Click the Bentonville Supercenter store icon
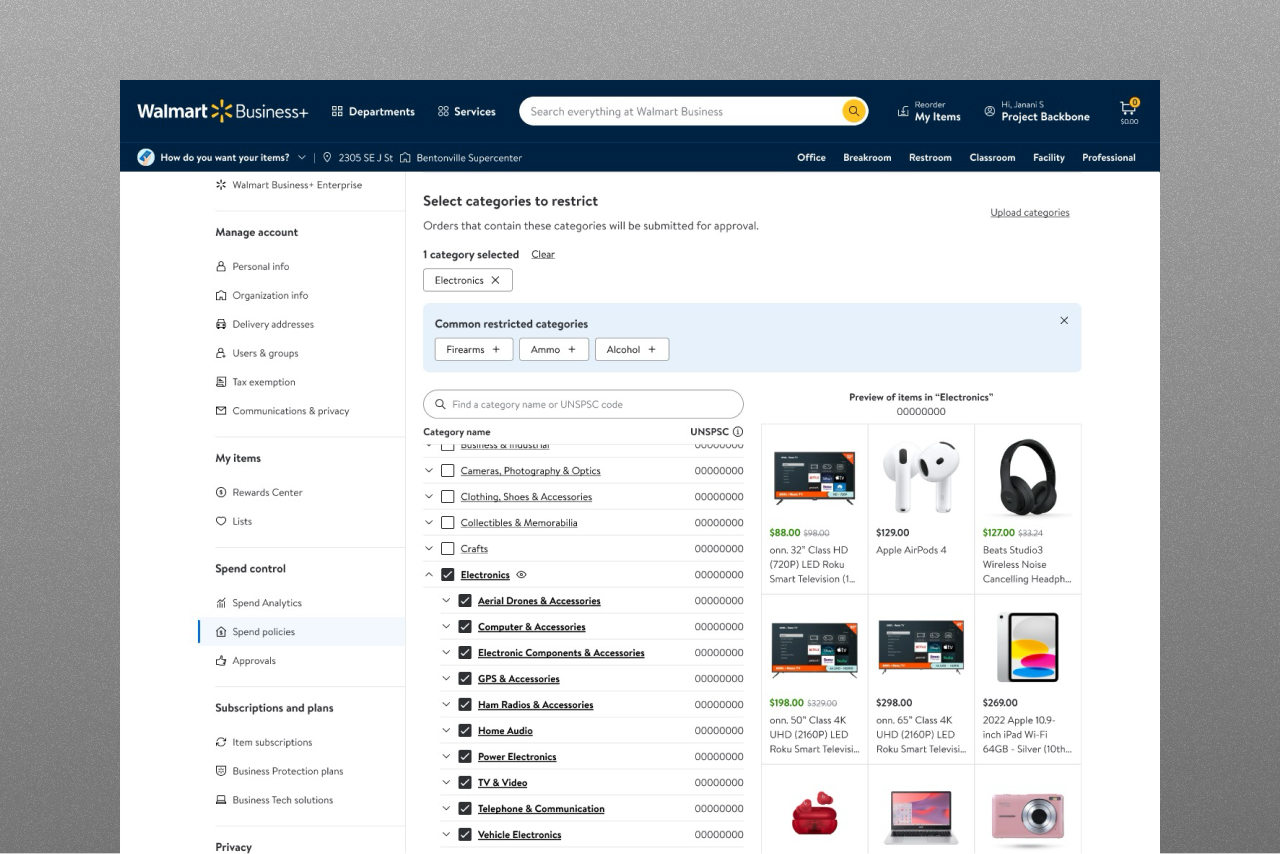Image resolution: width=1280 pixels, height=854 pixels. coord(406,157)
